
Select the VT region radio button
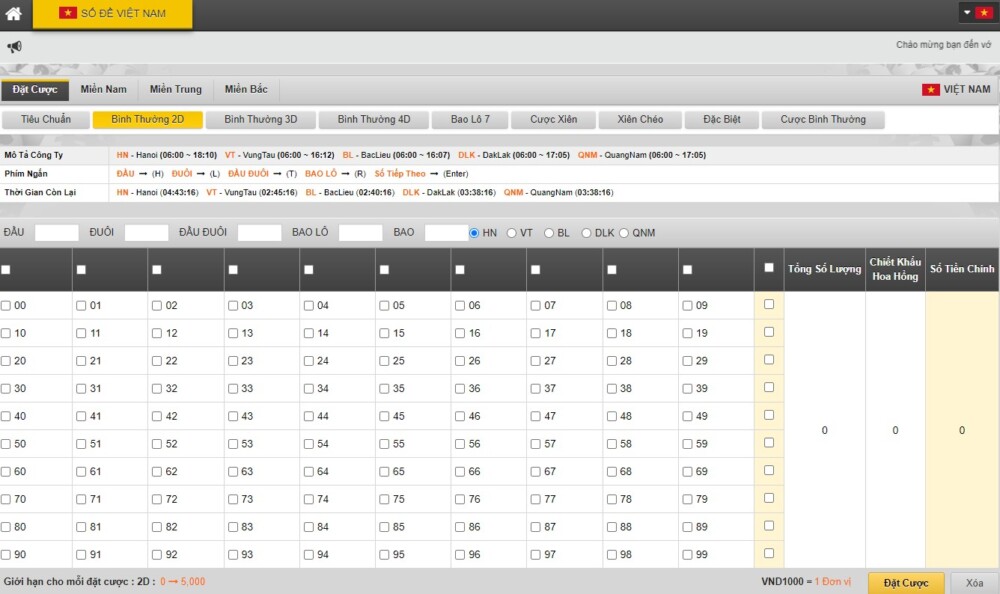pyautogui.click(x=512, y=233)
